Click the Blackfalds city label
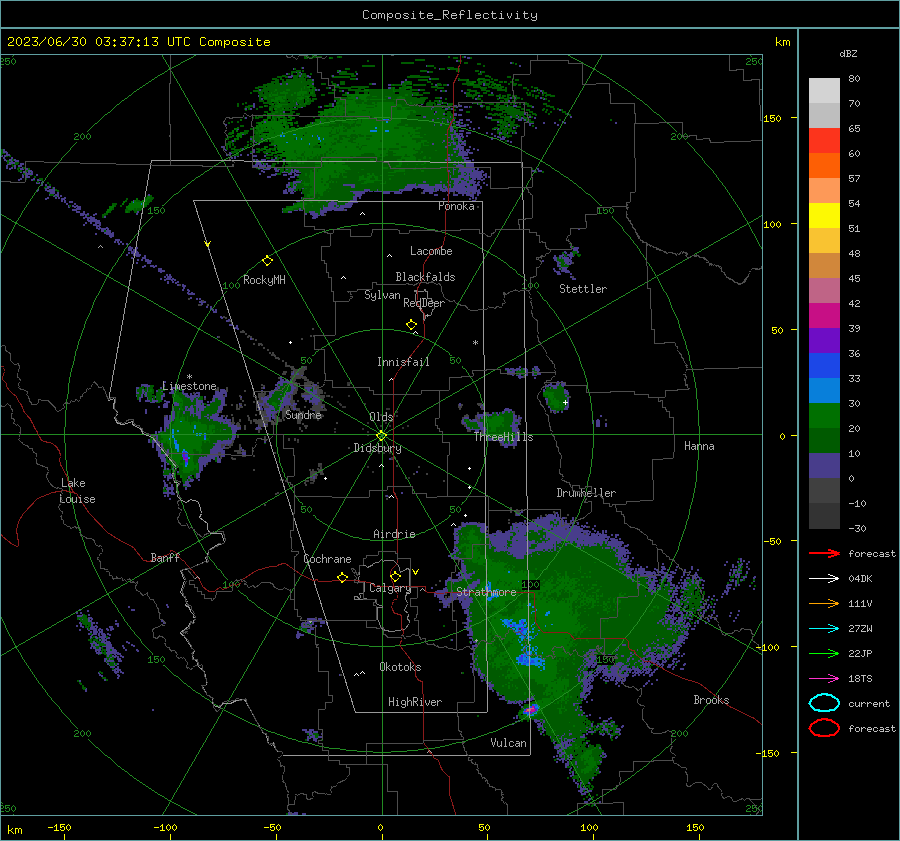 point(425,277)
